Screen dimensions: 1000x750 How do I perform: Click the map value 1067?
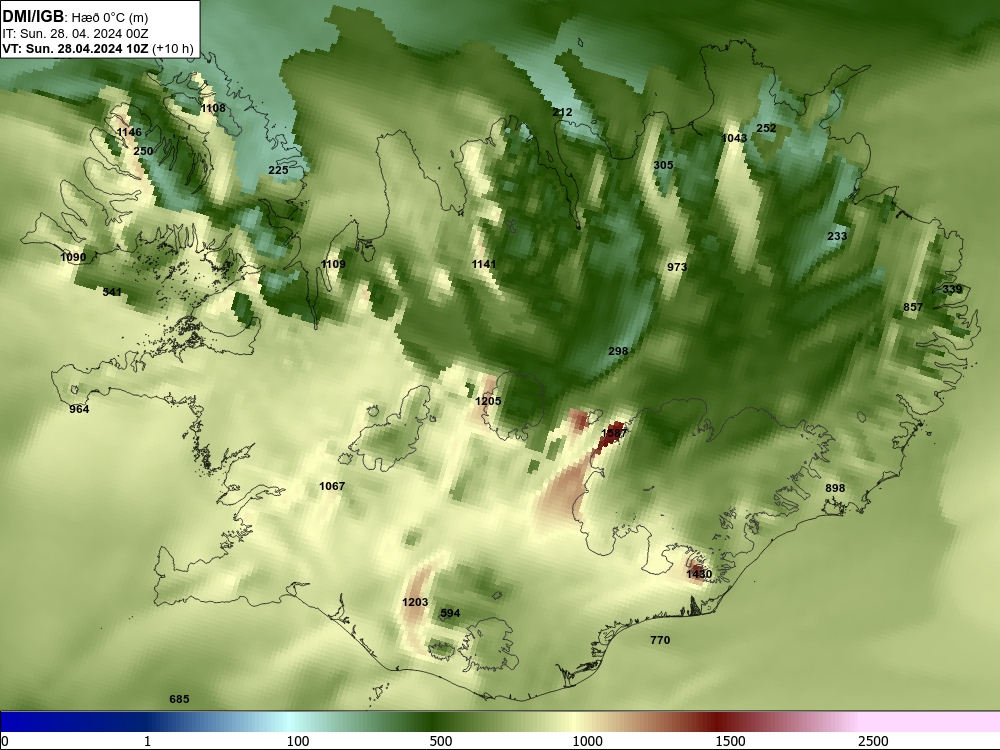332,486
